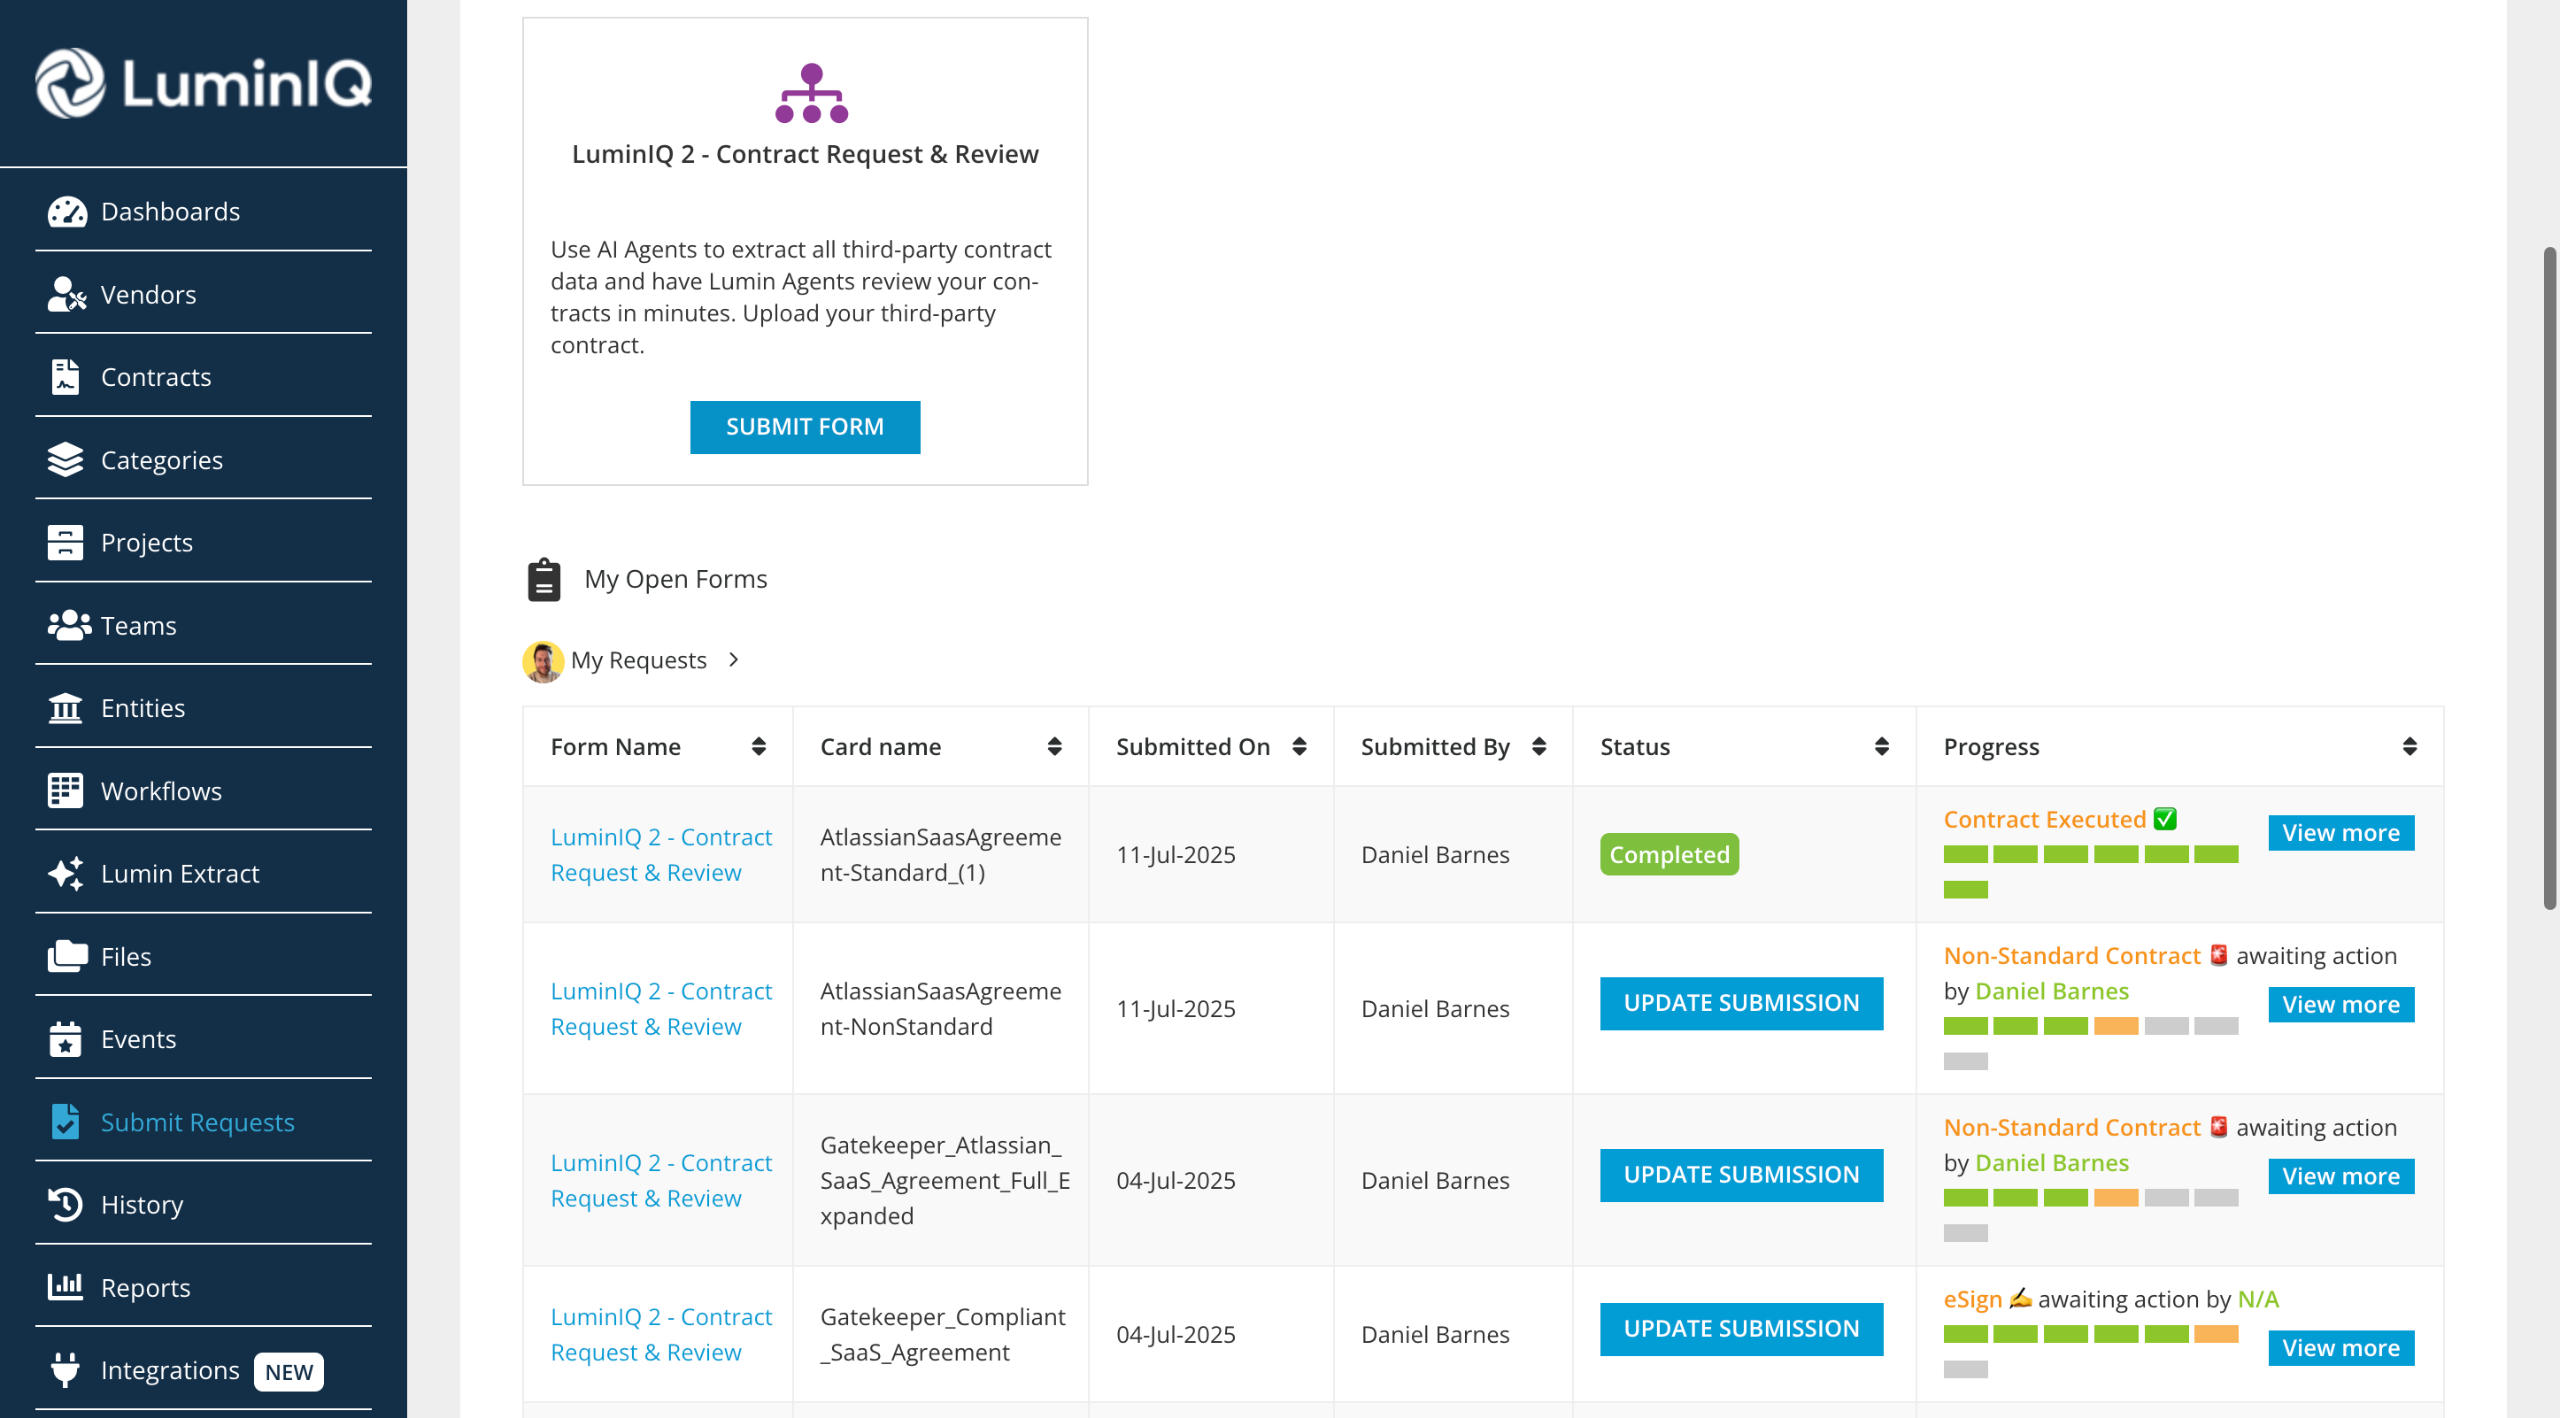
Task: Click View more on Contract Executed row
Action: click(2340, 833)
